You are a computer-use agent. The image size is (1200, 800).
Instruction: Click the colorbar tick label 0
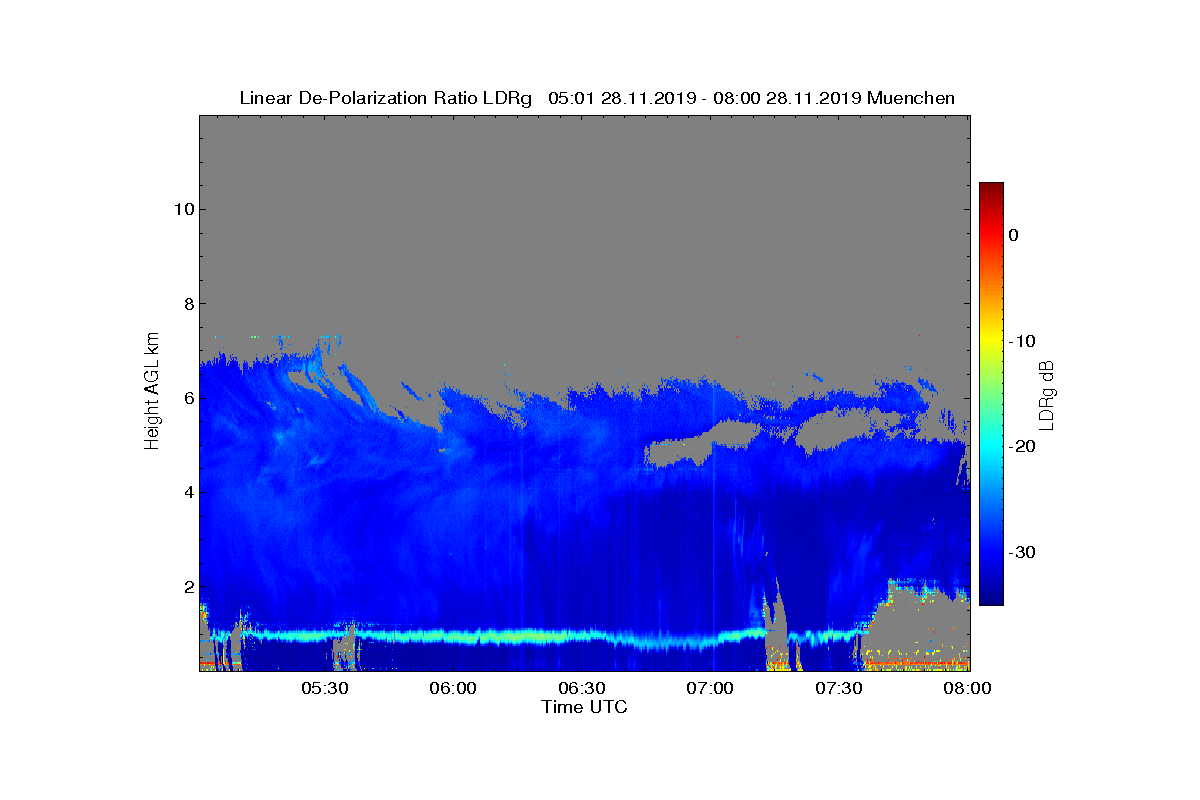tap(1013, 235)
